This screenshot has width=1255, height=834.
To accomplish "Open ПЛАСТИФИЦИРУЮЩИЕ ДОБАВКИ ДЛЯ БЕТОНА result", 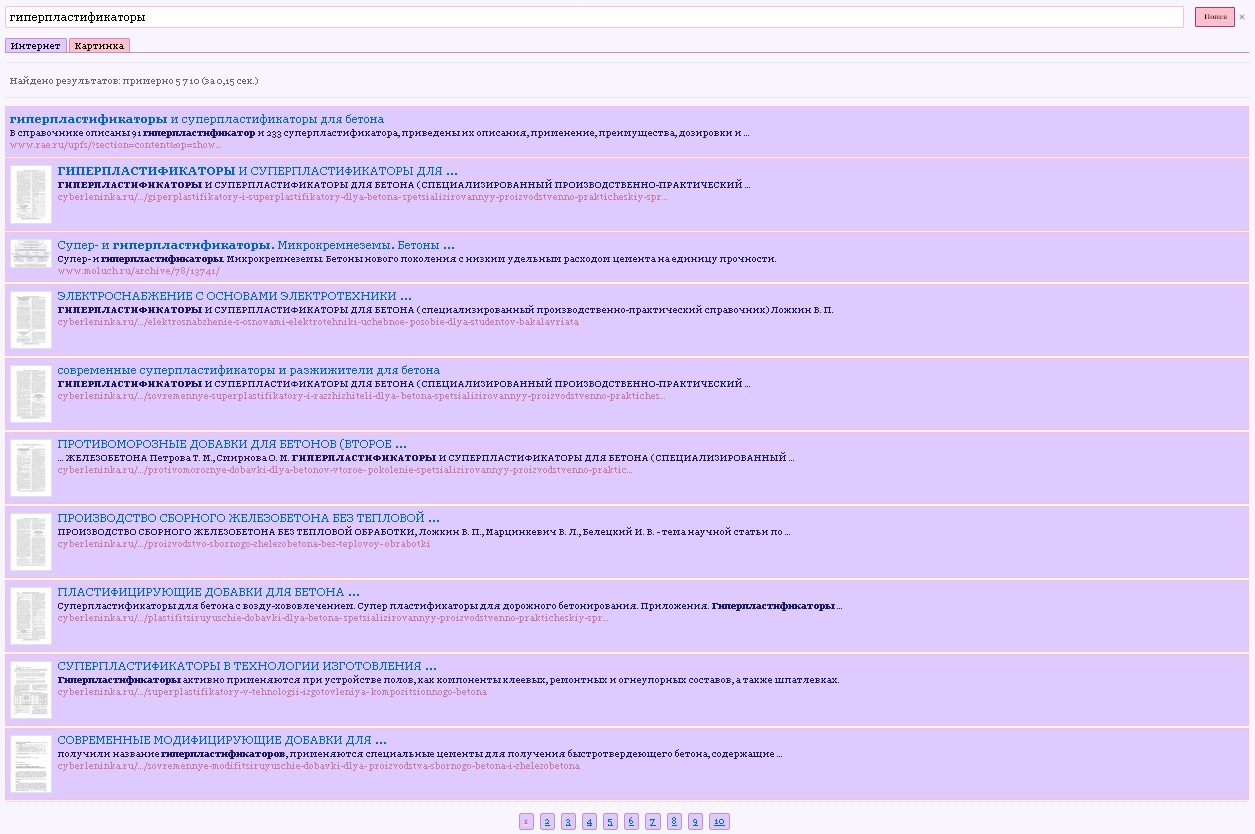I will click(208, 592).
